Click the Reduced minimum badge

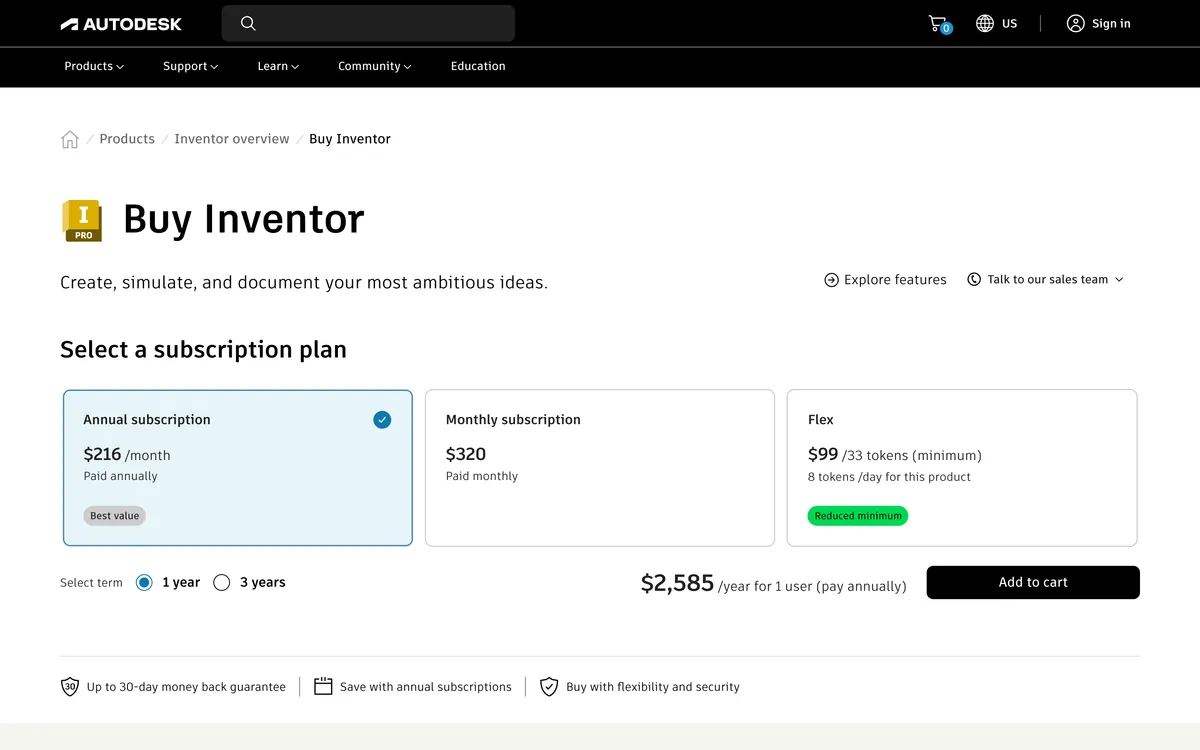click(x=858, y=516)
